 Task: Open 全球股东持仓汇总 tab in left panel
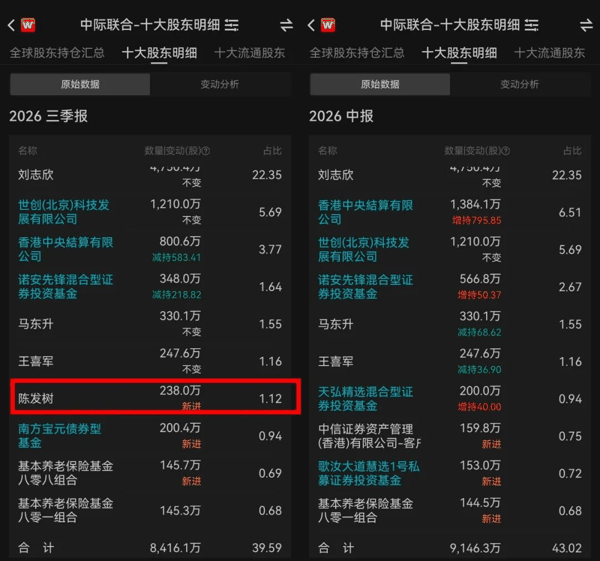(57, 53)
